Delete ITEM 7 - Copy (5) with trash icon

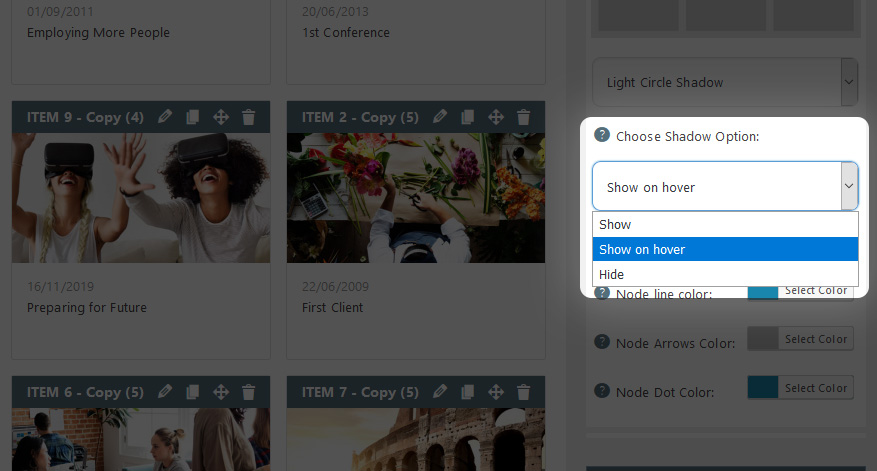click(524, 392)
